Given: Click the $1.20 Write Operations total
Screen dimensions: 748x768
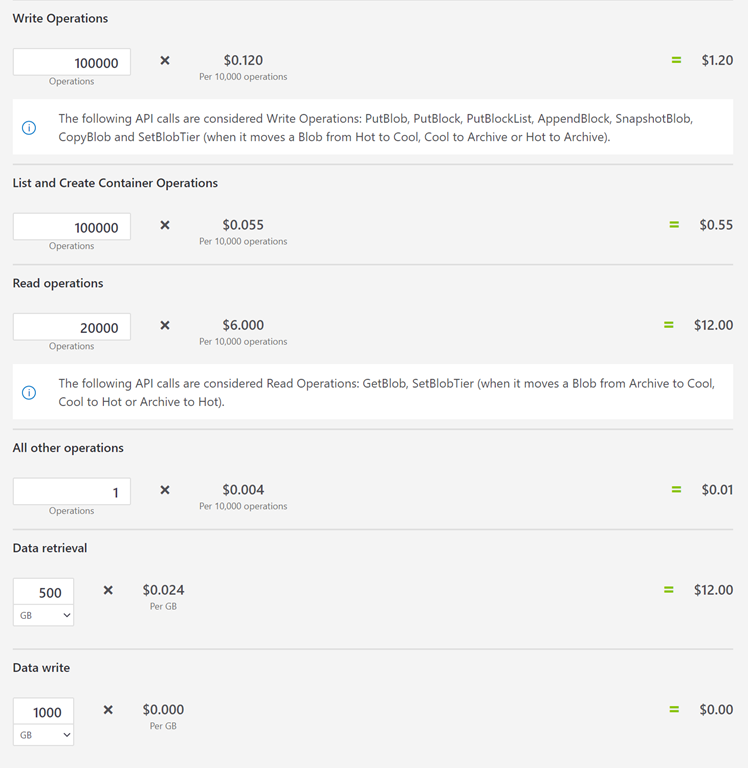Looking at the screenshot, I should click(x=717, y=60).
